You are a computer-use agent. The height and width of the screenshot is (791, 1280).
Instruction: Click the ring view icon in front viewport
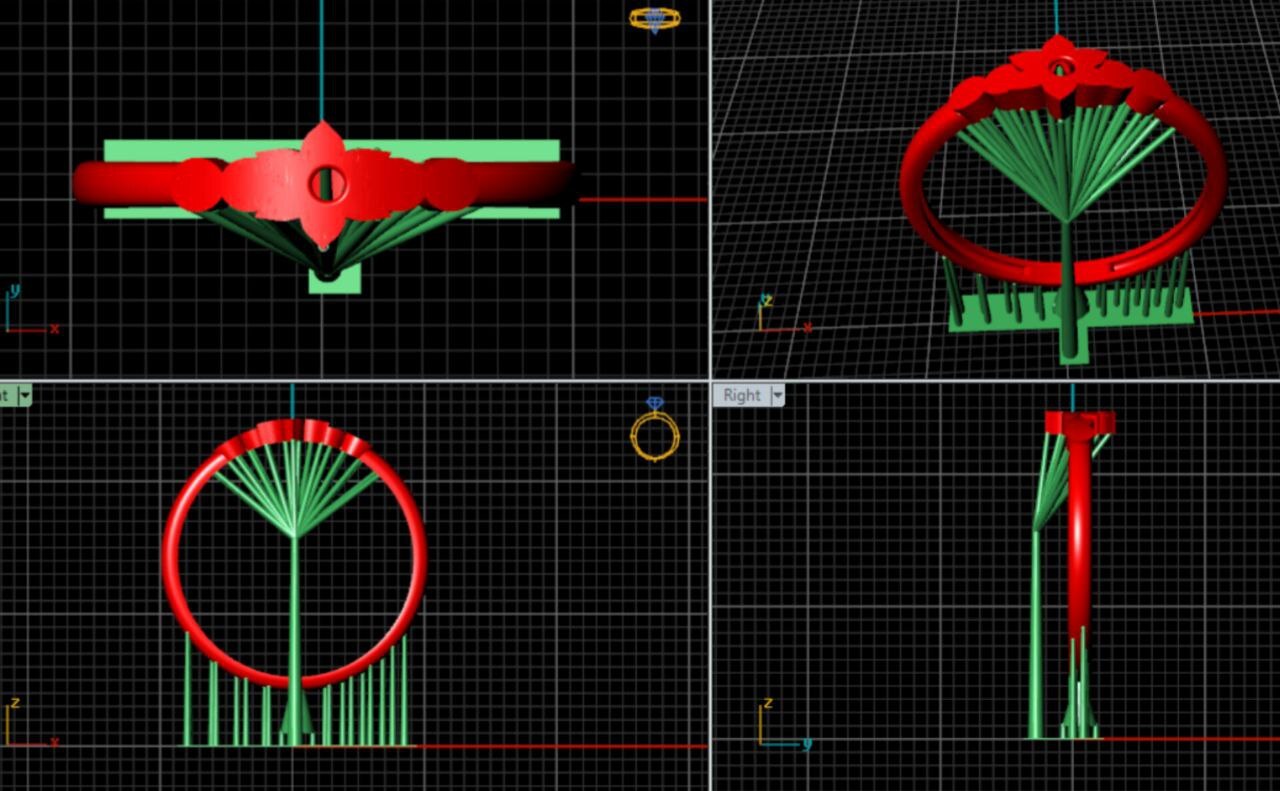pos(655,431)
